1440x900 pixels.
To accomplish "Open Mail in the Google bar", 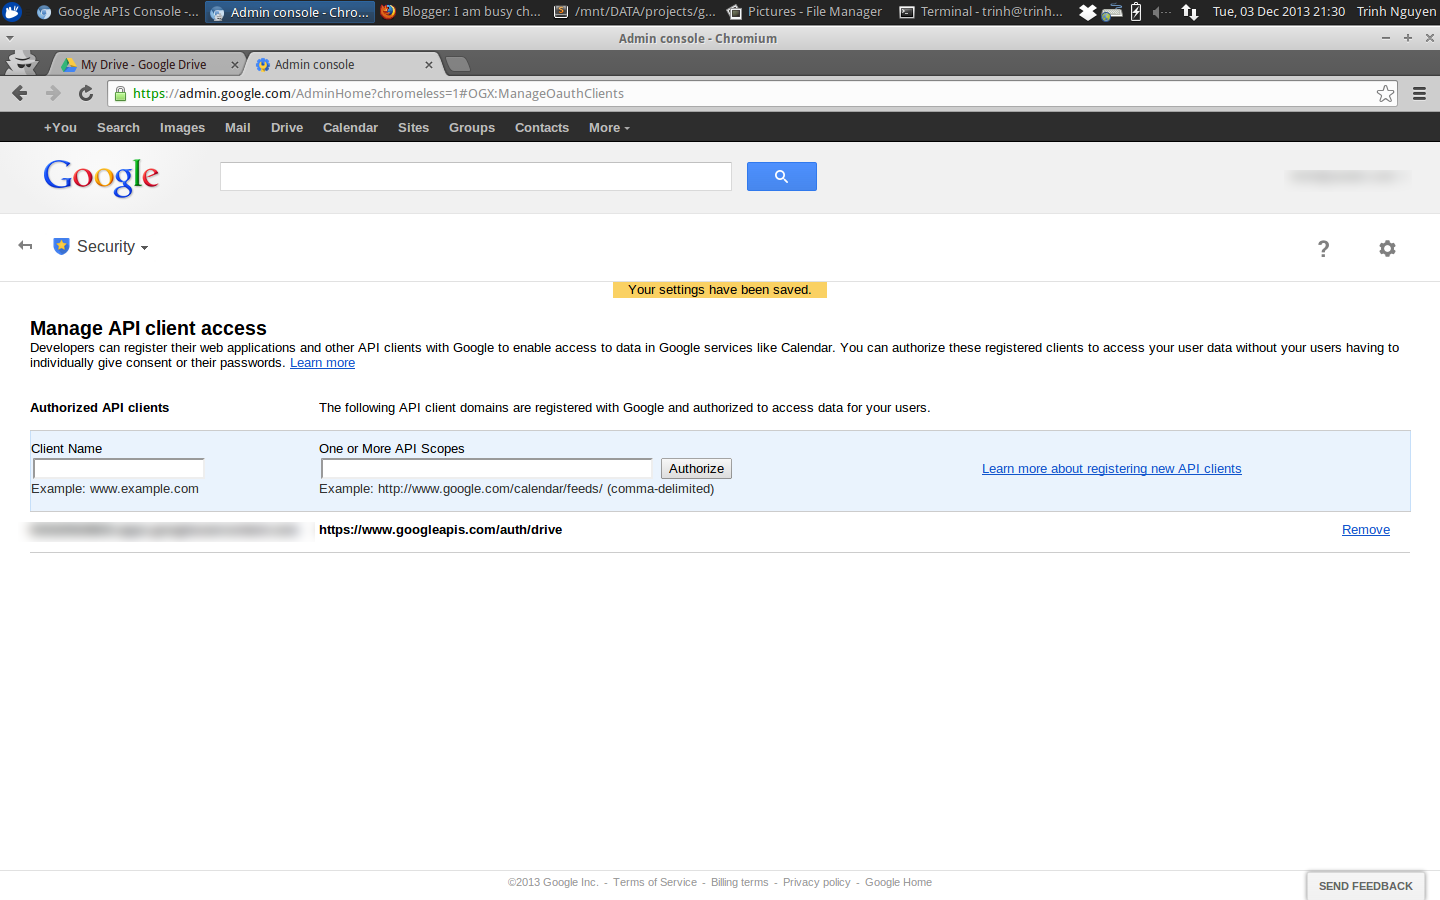I will [238, 128].
